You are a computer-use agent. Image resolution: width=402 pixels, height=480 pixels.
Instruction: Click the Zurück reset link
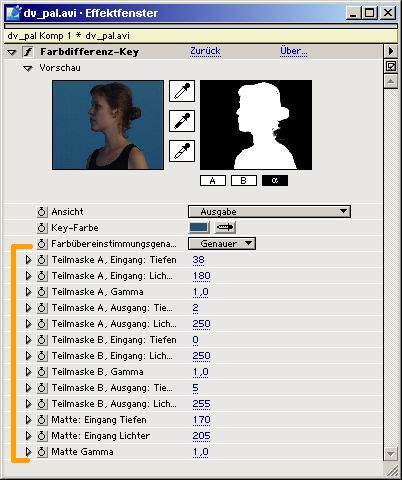pos(205,51)
